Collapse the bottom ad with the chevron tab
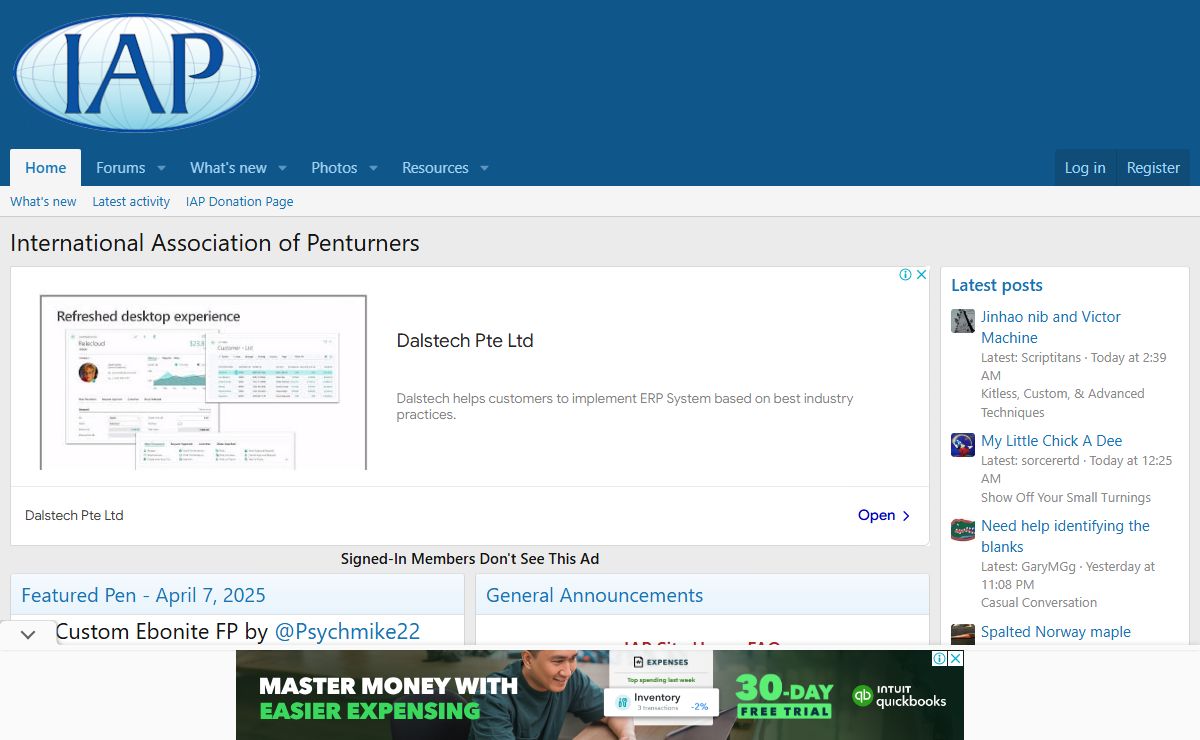The height and width of the screenshot is (740, 1200). click(x=28, y=634)
